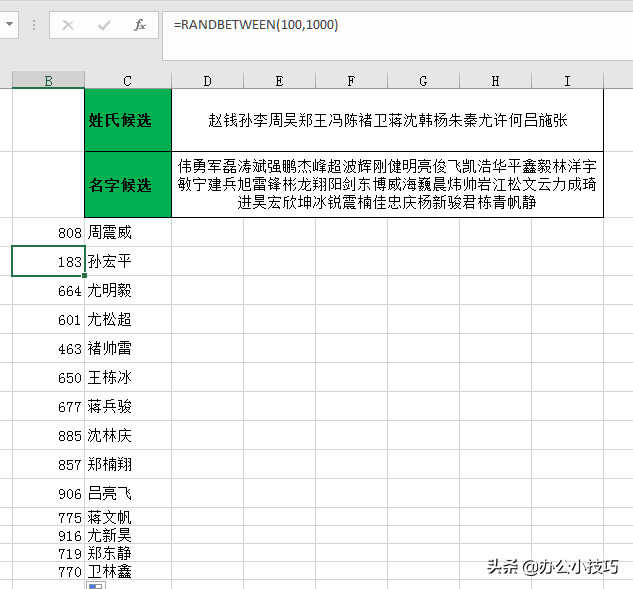
Task: Select column D header
Action: [208, 81]
